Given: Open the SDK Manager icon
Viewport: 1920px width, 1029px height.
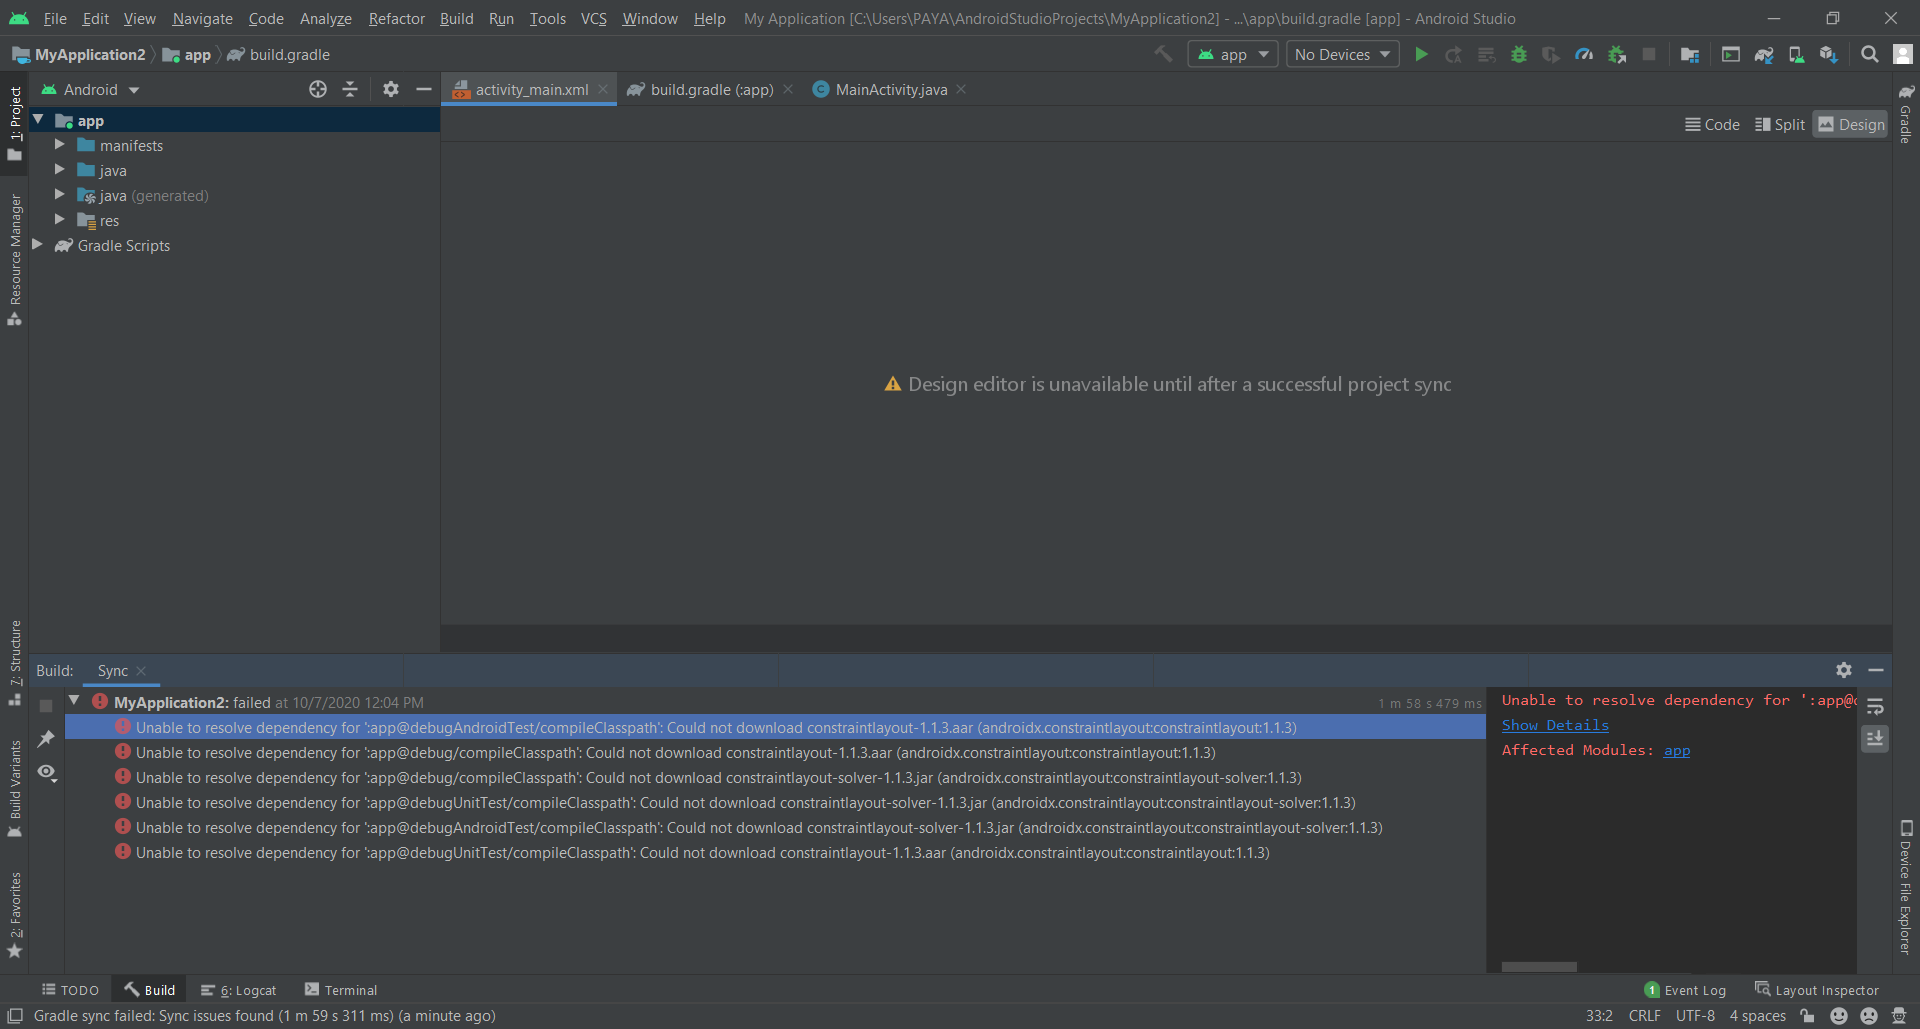Looking at the screenshot, I should [x=1829, y=55].
